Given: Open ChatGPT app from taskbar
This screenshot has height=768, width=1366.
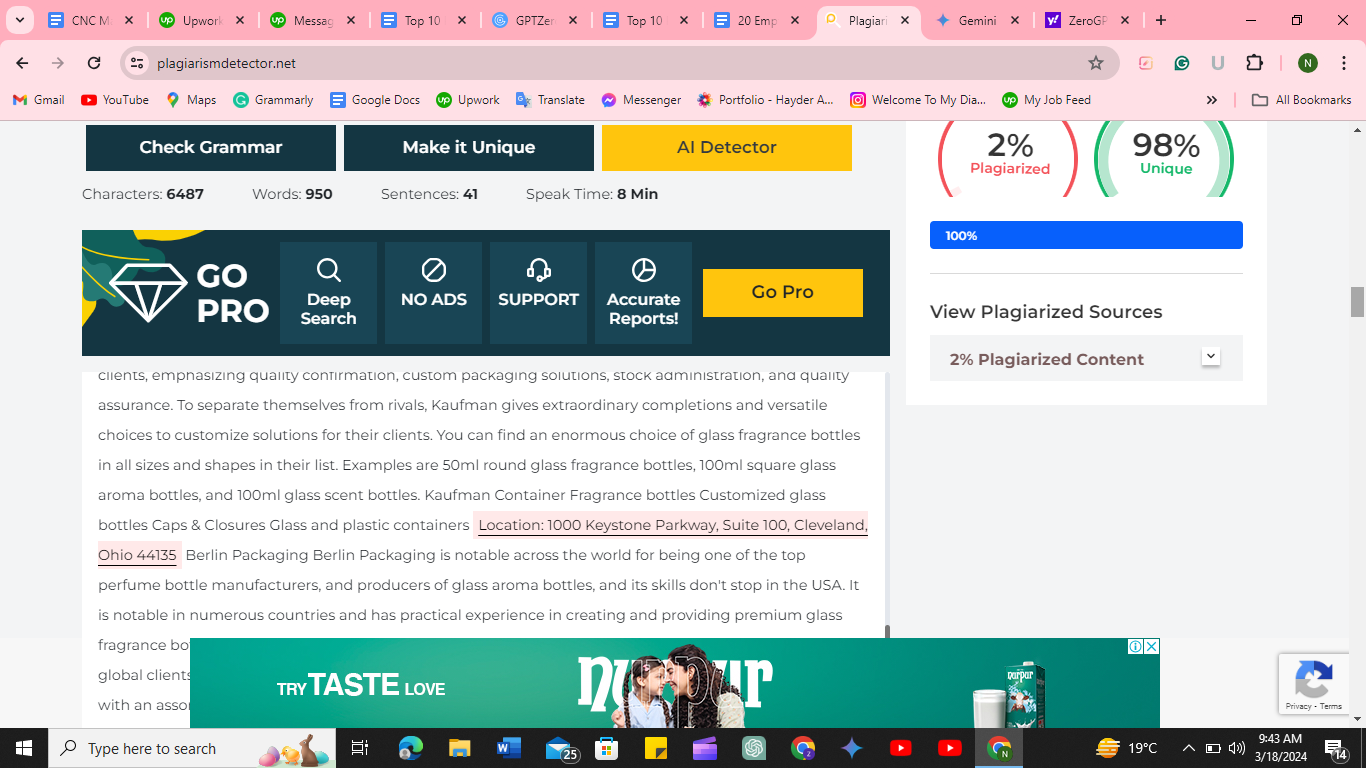Looking at the screenshot, I should 754,748.
